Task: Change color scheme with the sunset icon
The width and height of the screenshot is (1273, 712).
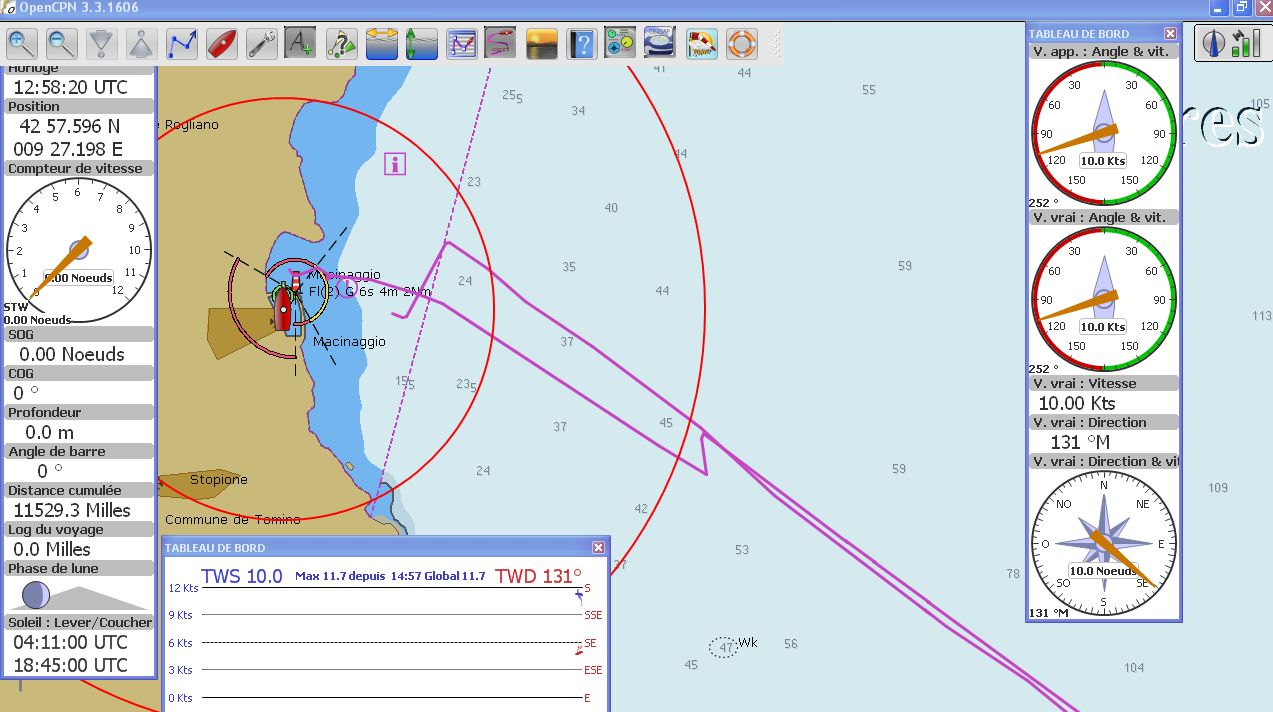Action: 542,44
